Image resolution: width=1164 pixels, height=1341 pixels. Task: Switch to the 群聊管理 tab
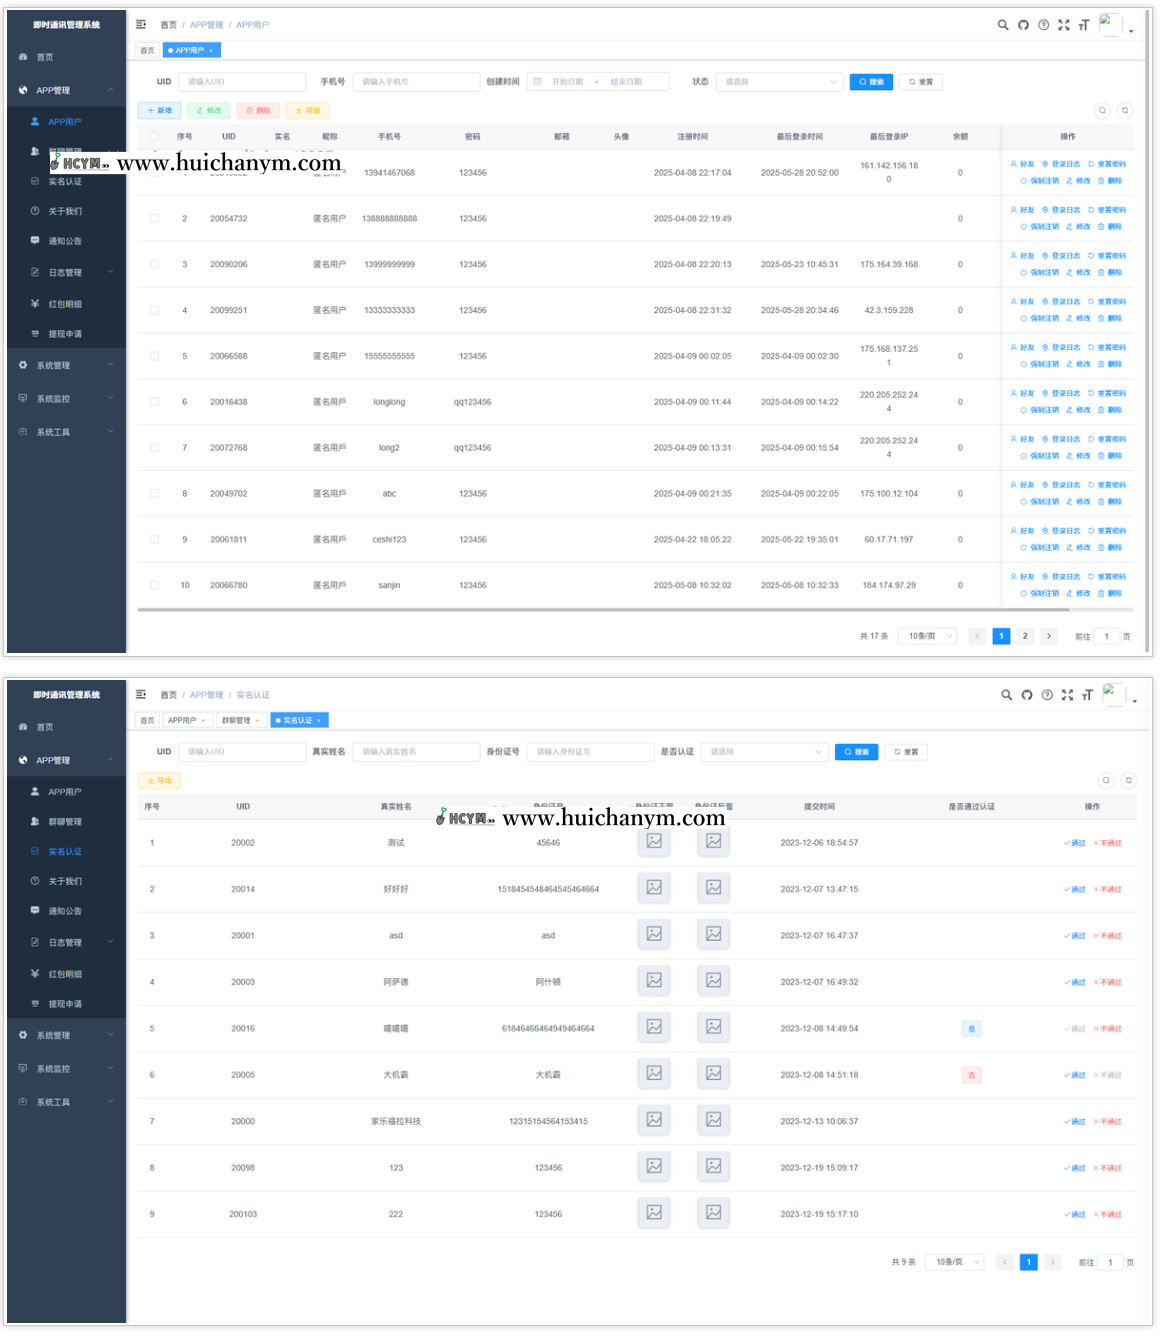click(240, 720)
